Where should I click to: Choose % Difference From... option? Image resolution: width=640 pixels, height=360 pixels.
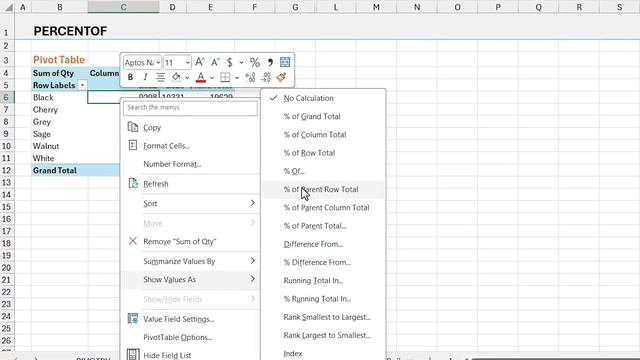317,262
